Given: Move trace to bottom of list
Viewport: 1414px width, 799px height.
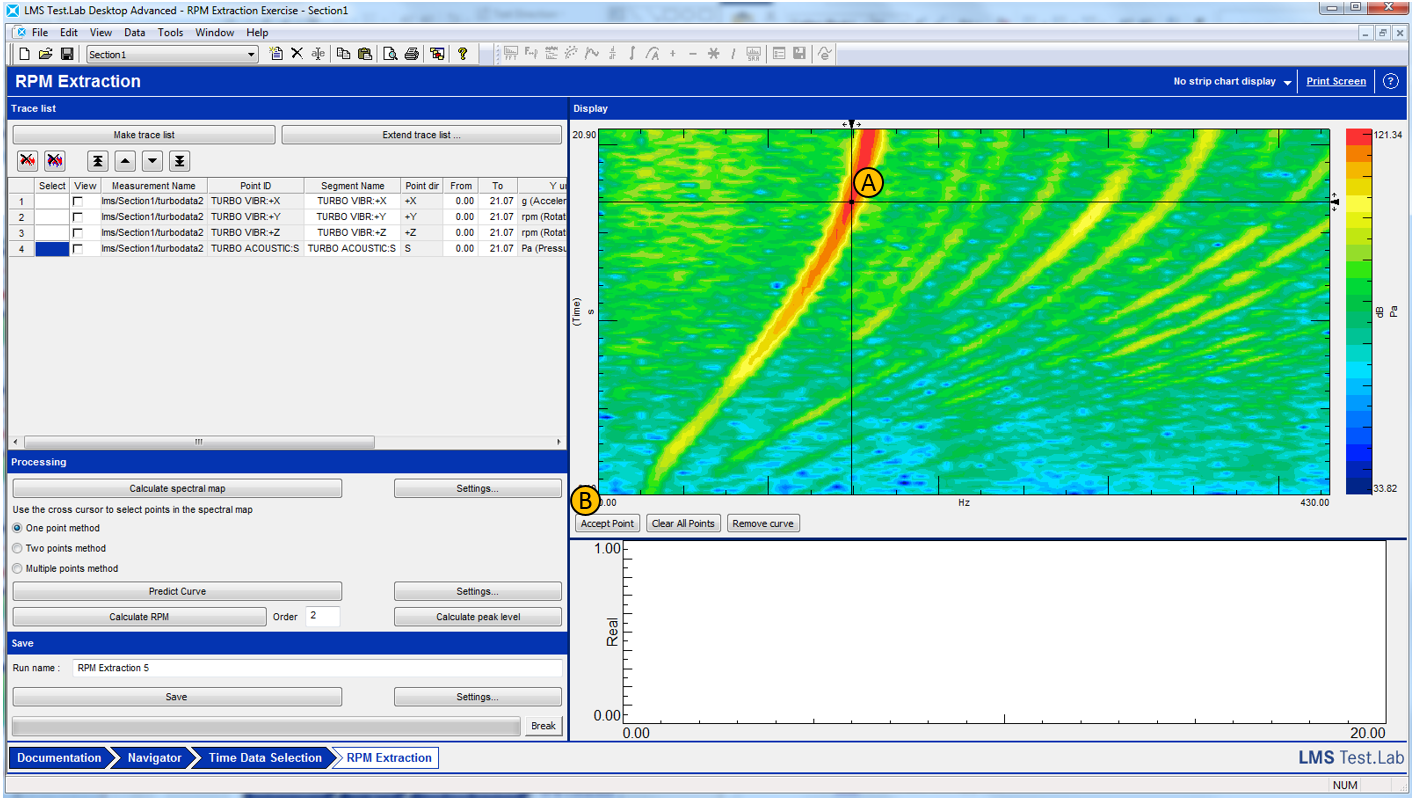Looking at the screenshot, I should [179, 160].
